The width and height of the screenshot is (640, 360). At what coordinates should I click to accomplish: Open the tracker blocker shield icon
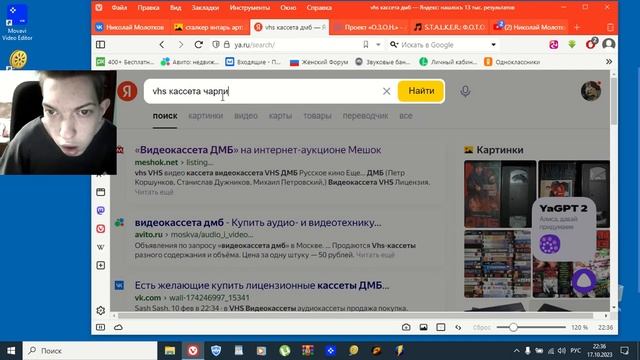216,44
